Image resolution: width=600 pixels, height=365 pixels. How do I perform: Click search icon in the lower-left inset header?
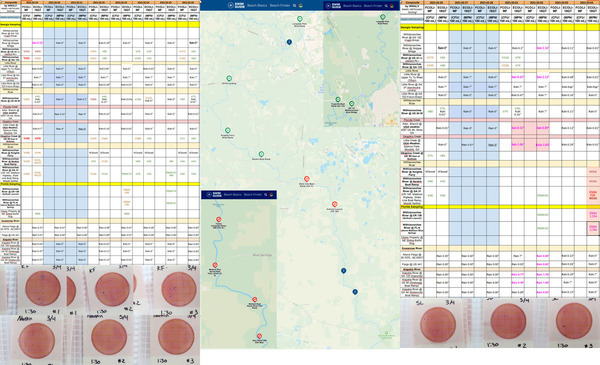[x=266, y=195]
